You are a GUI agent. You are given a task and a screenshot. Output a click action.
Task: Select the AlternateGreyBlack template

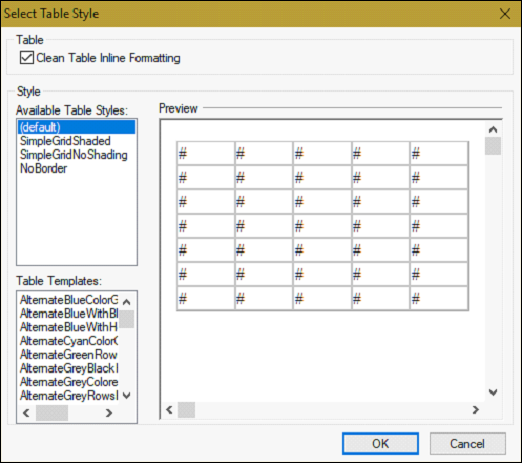pyautogui.click(x=69, y=368)
